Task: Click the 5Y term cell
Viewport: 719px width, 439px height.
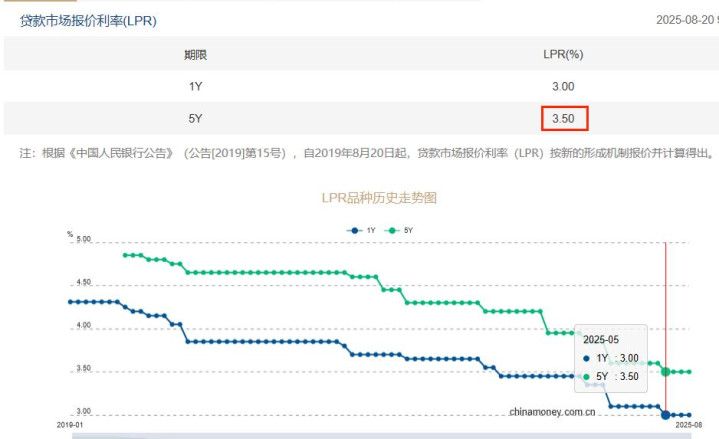Action: [195, 118]
